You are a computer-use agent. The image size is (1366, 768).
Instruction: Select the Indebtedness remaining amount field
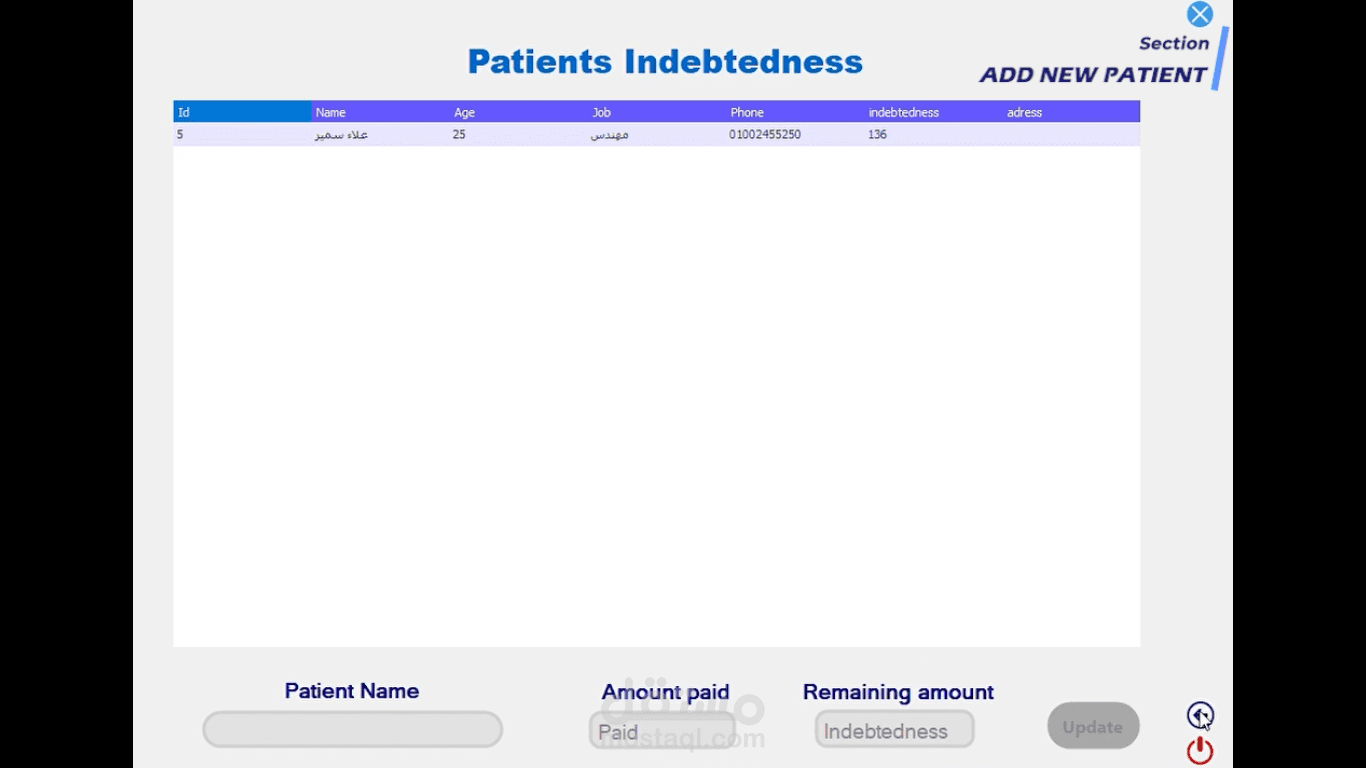pyautogui.click(x=894, y=730)
